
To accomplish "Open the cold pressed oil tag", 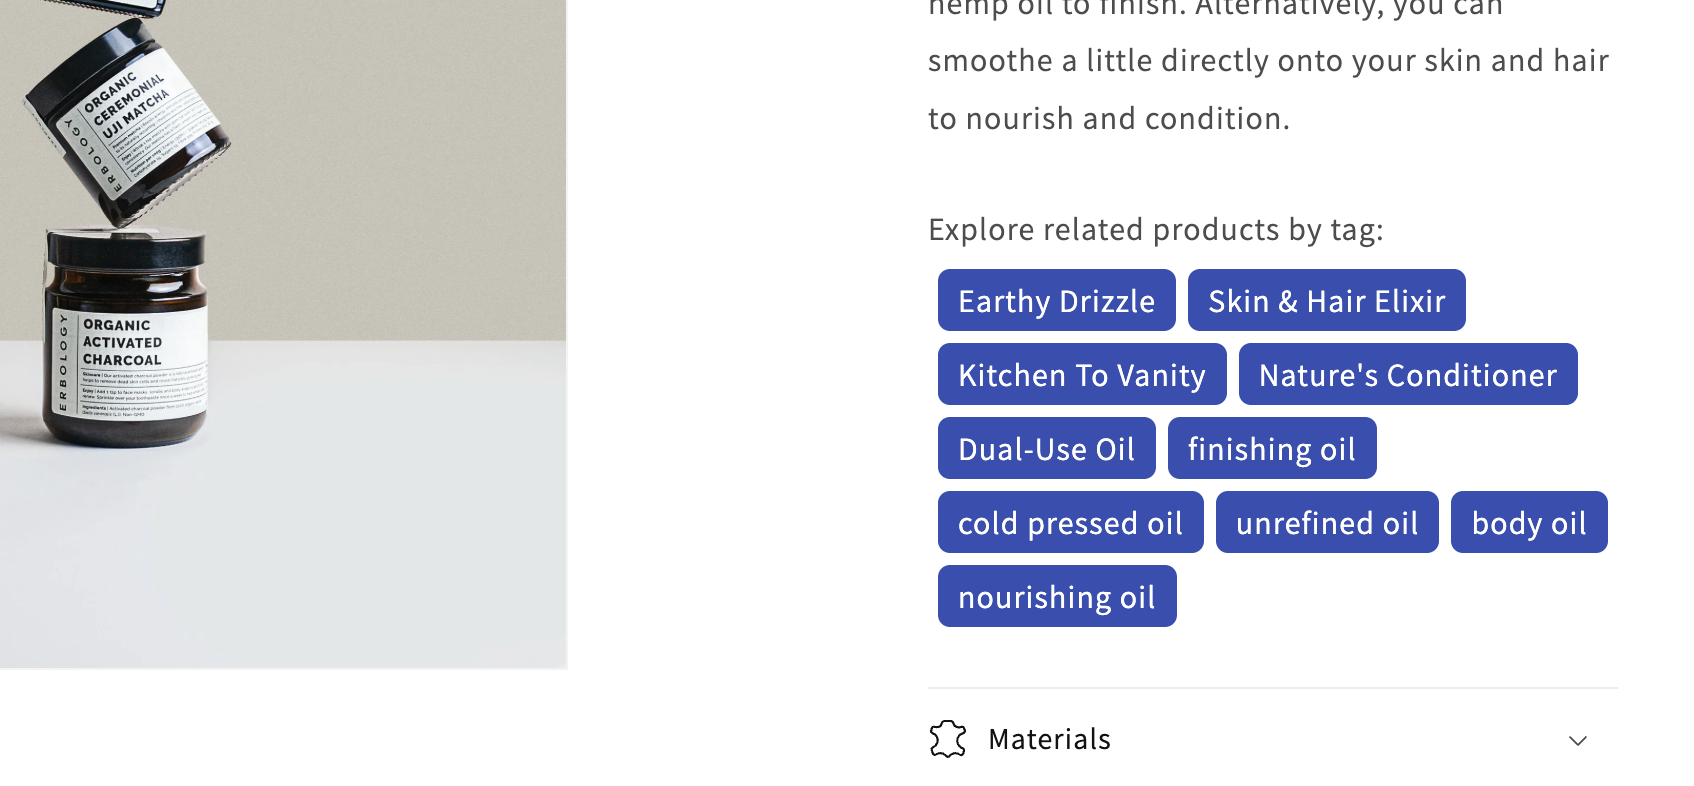I will pos(1070,523).
